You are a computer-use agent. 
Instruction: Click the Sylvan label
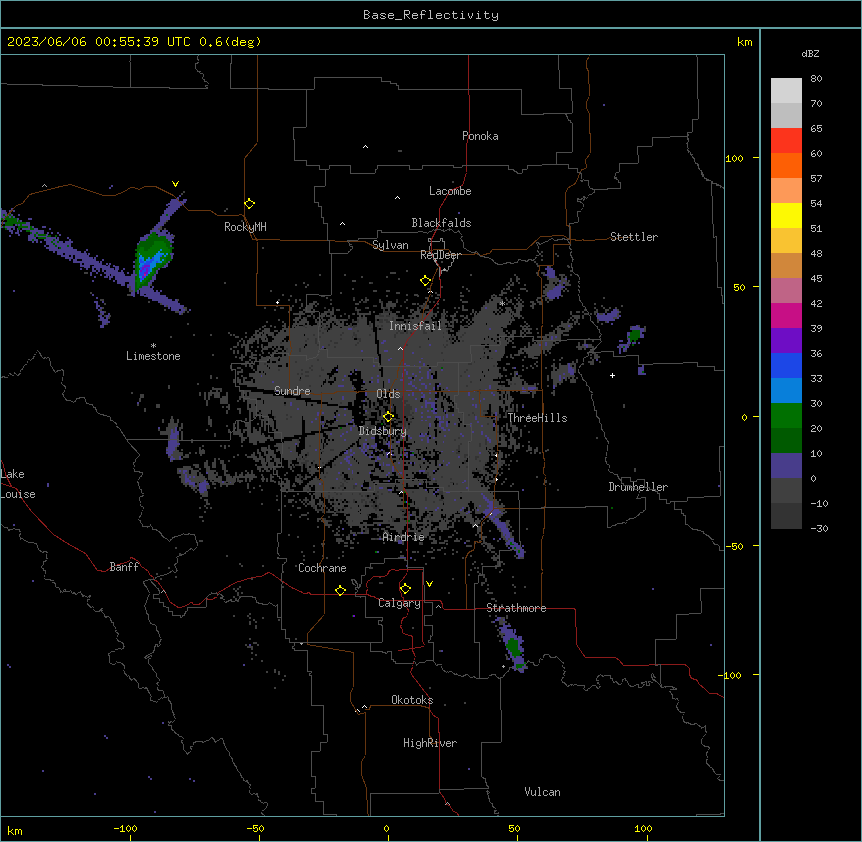pos(390,245)
